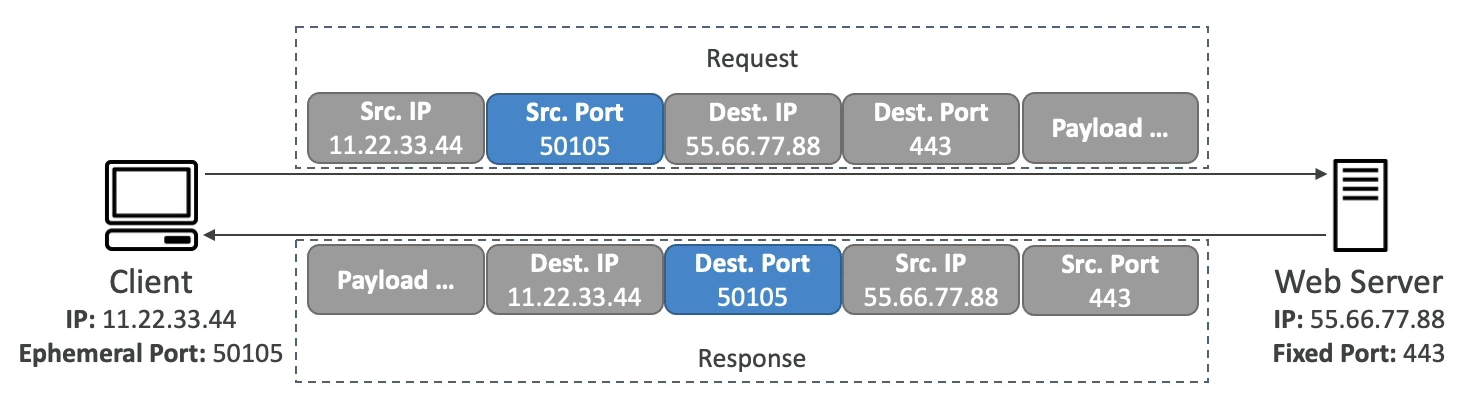Click the client computer icon
Viewport: 1468px width, 404px height.
[x=151, y=208]
